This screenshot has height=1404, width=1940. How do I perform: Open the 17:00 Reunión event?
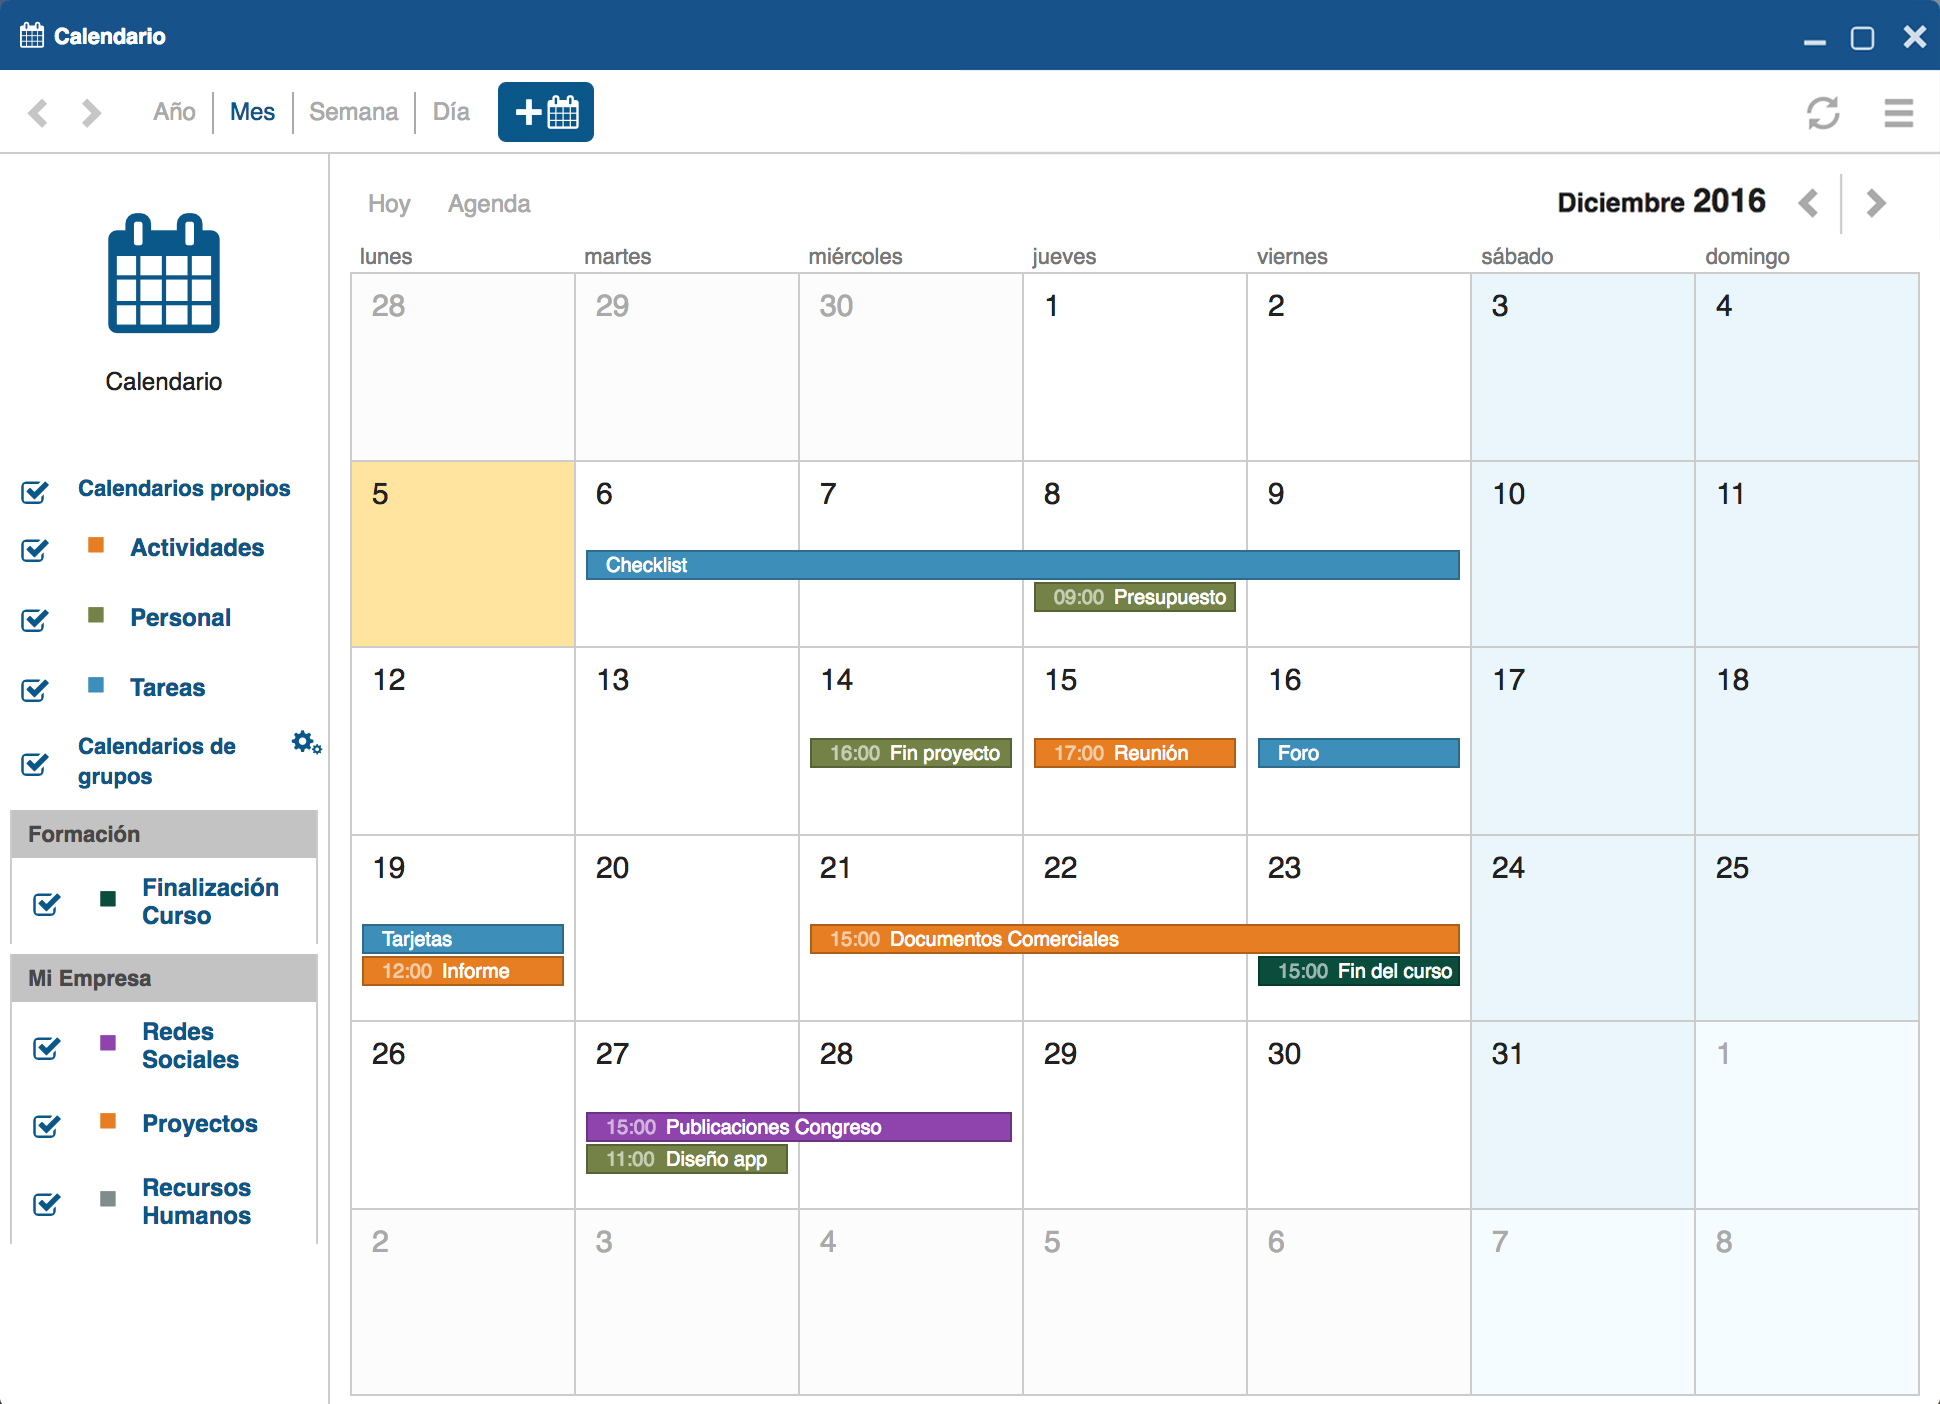pos(1134,753)
